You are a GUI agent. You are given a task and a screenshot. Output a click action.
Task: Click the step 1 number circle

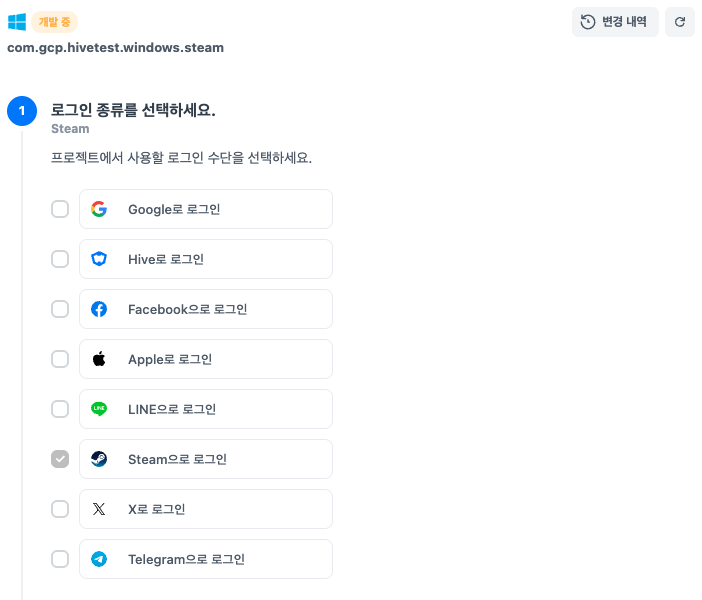22,111
